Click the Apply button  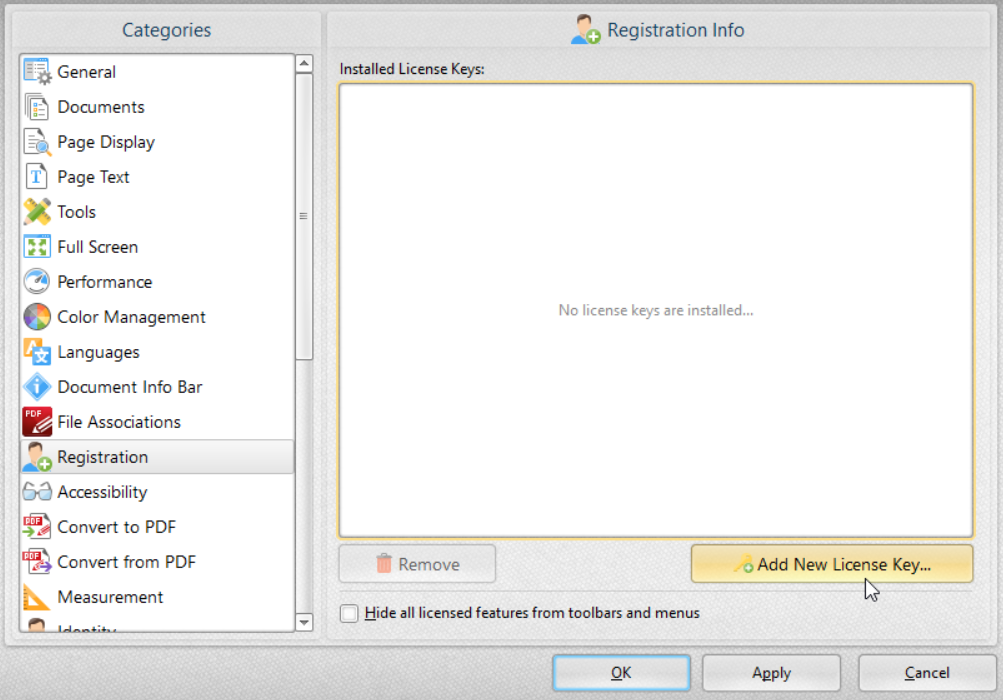coord(771,672)
